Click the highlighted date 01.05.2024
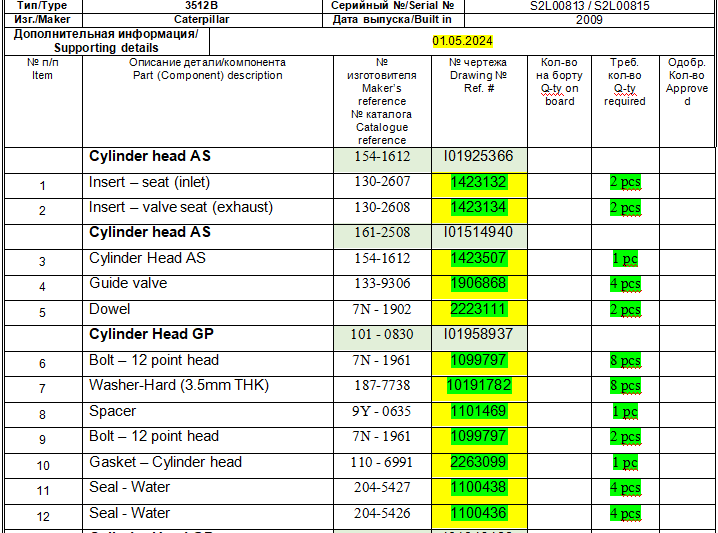 tap(463, 41)
